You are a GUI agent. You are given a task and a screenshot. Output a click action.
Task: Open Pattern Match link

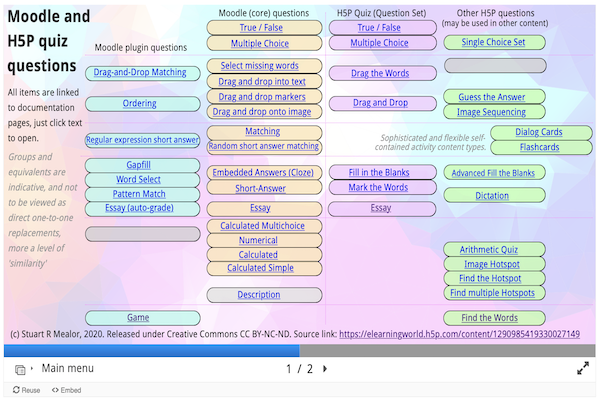click(139, 194)
